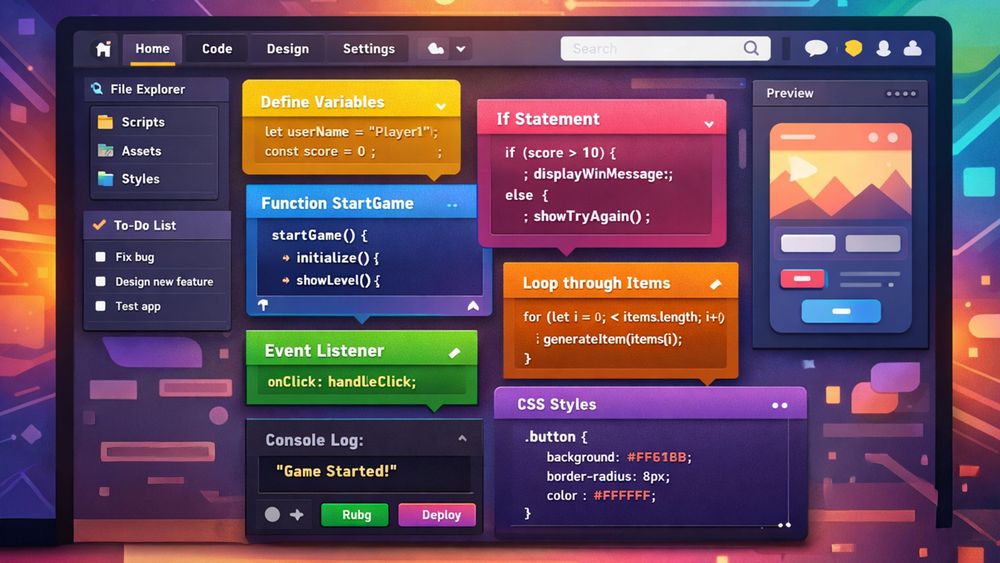Viewport: 1000px width, 563px height.
Task: Check the Fix bug checkbox
Action: (100, 257)
